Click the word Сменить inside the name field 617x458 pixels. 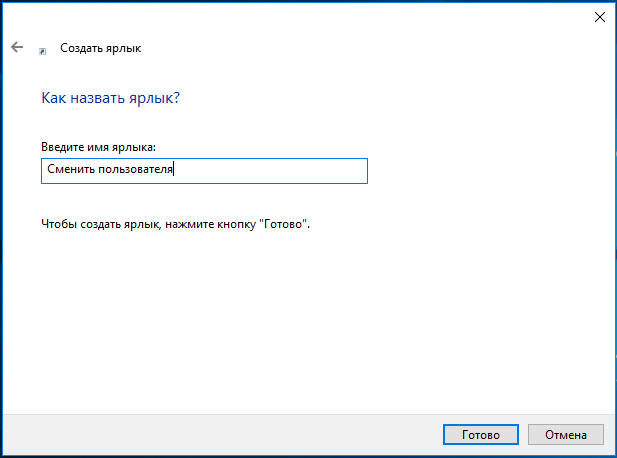71,169
